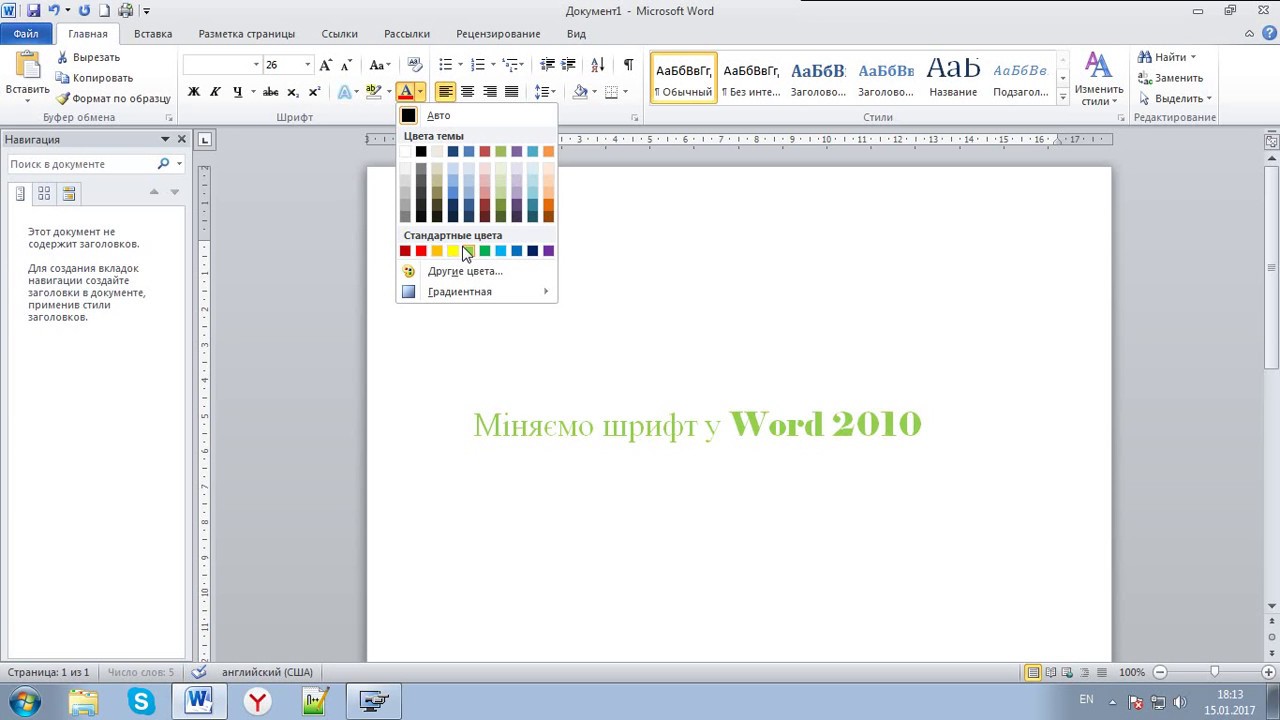The image size is (1280, 720).
Task: Pick the standard purple color swatch
Action: pyautogui.click(x=548, y=251)
